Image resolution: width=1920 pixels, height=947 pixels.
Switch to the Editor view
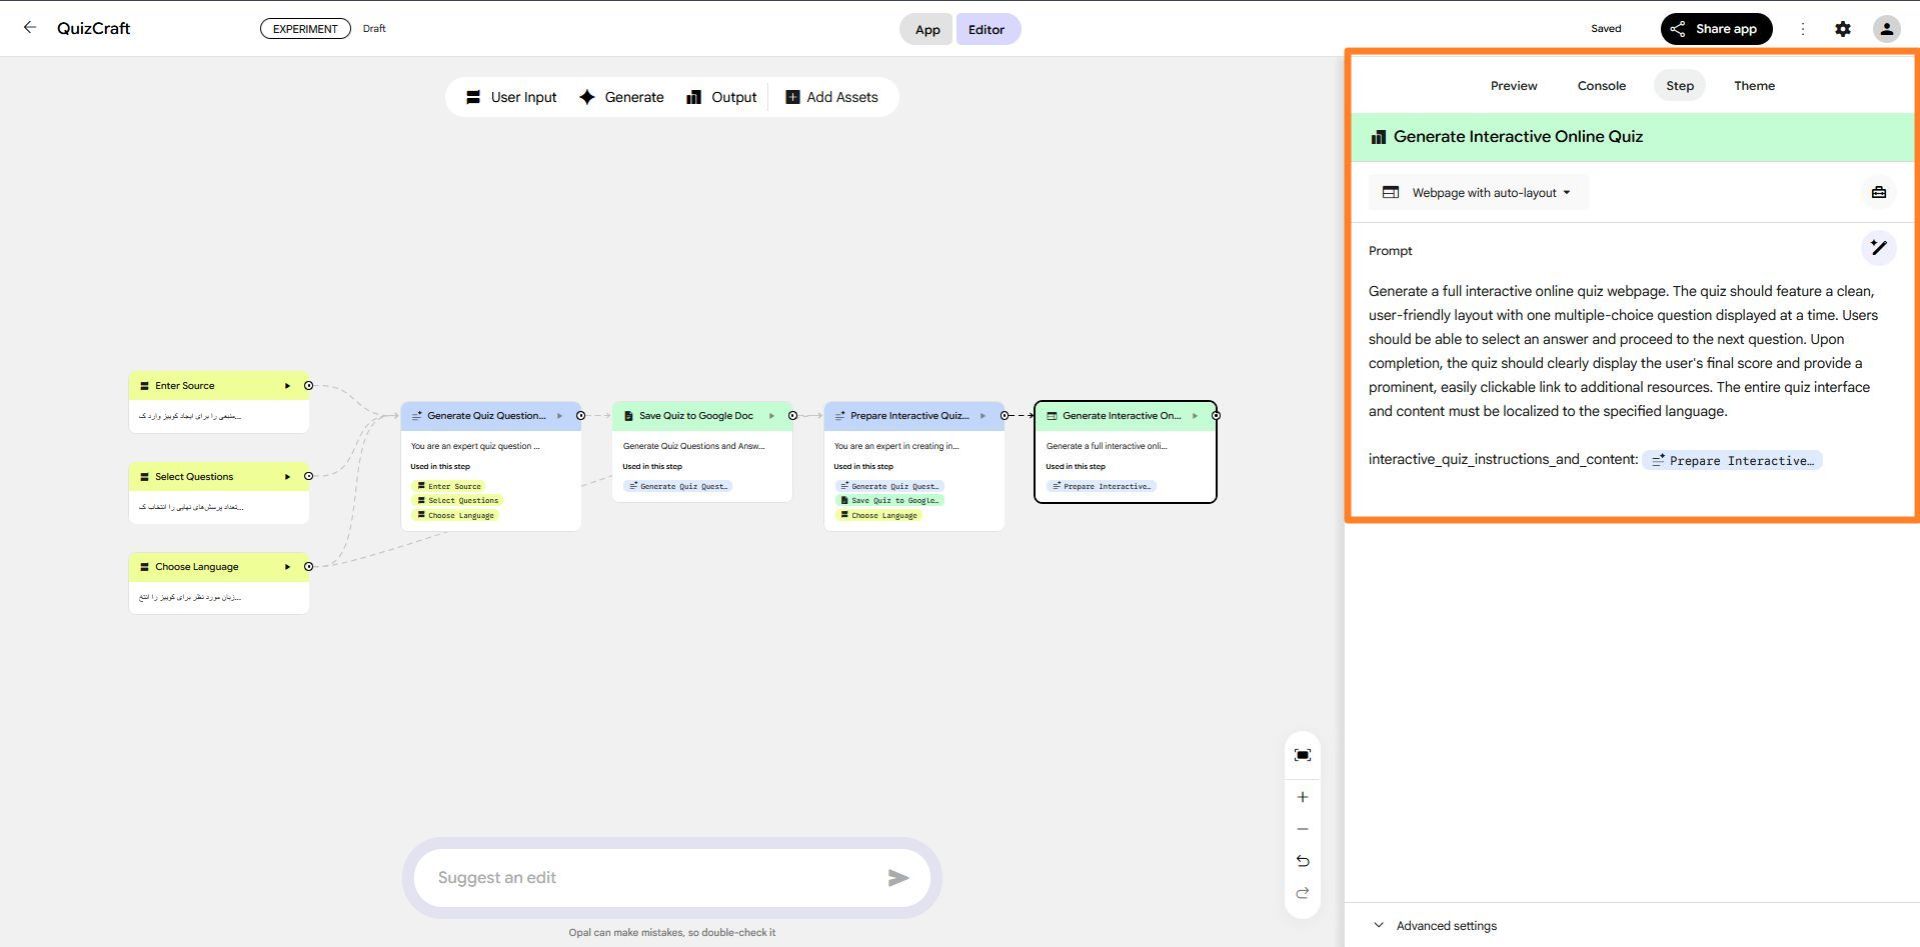click(x=986, y=29)
